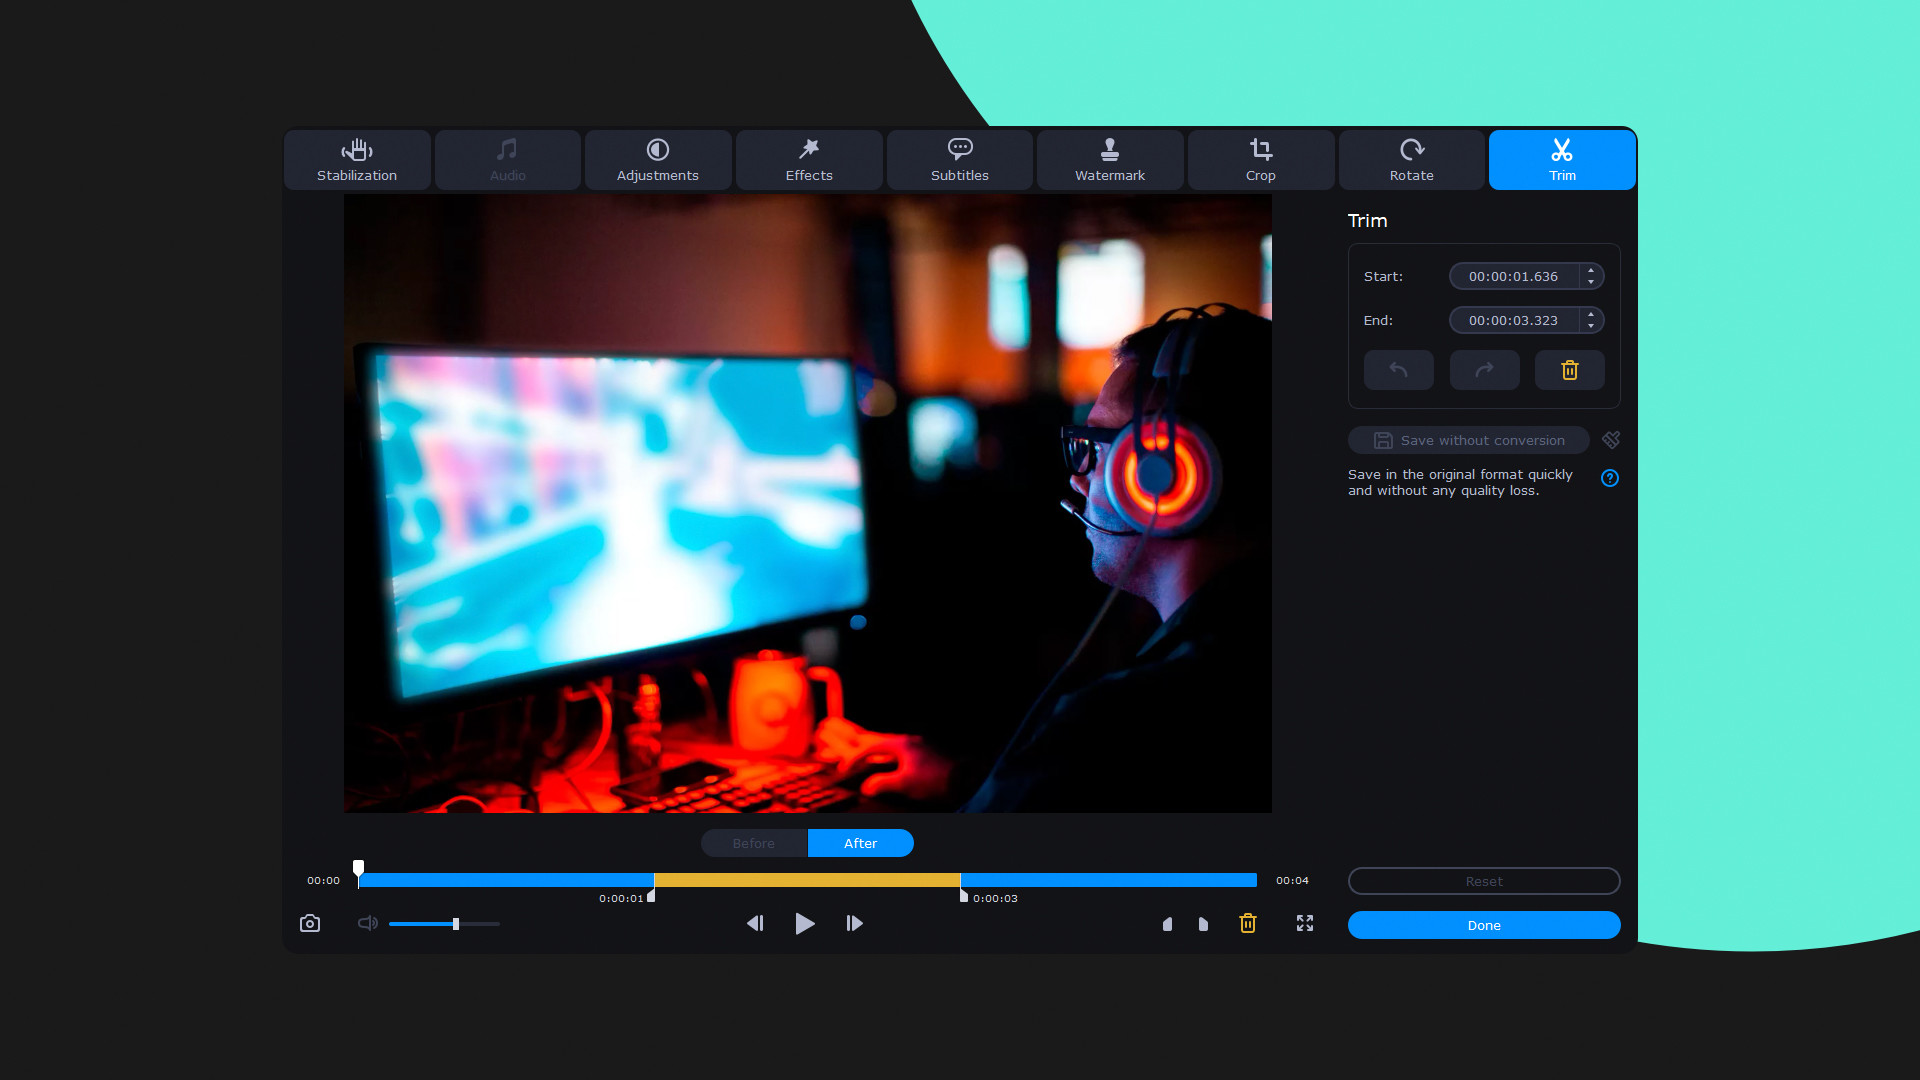Open the Rotate tool
Image resolution: width=1920 pixels, height=1080 pixels.
[1411, 160]
